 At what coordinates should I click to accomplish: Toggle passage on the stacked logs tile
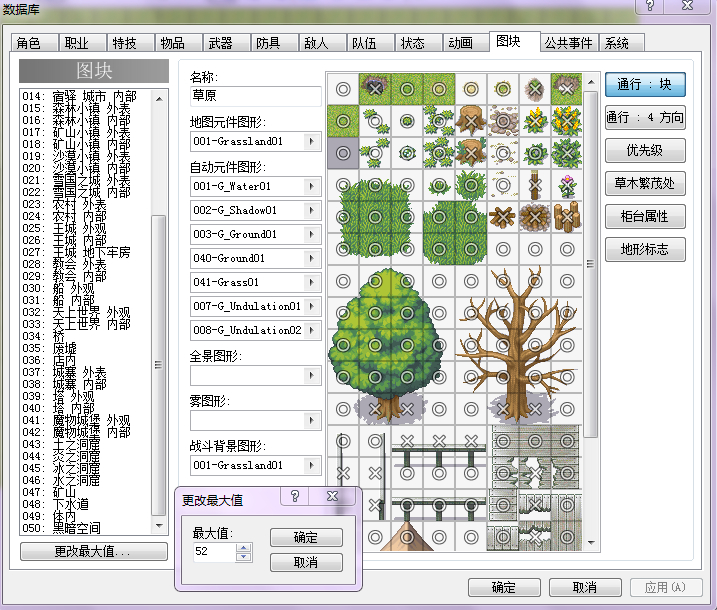(x=567, y=217)
